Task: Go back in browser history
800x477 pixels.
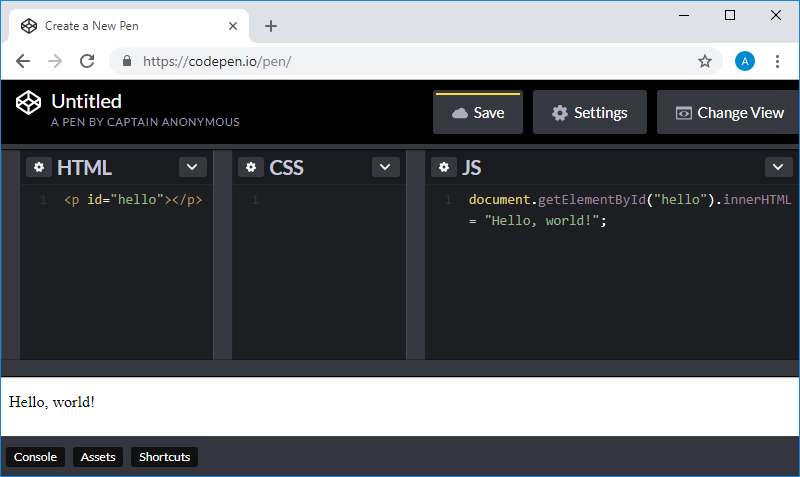Action: pyautogui.click(x=23, y=61)
